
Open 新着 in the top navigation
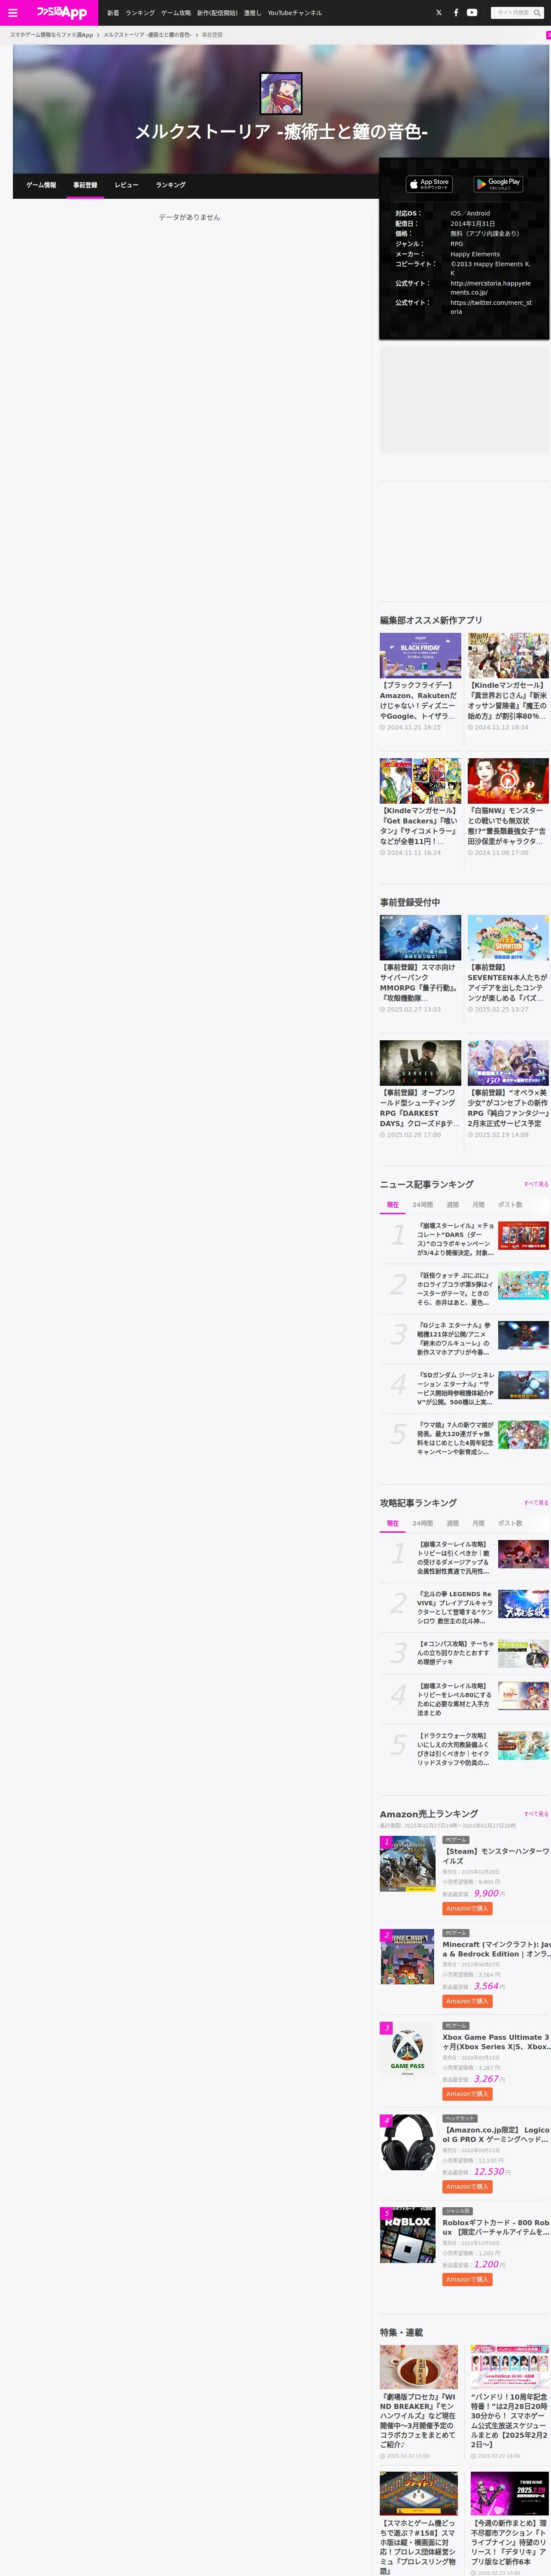(x=113, y=13)
